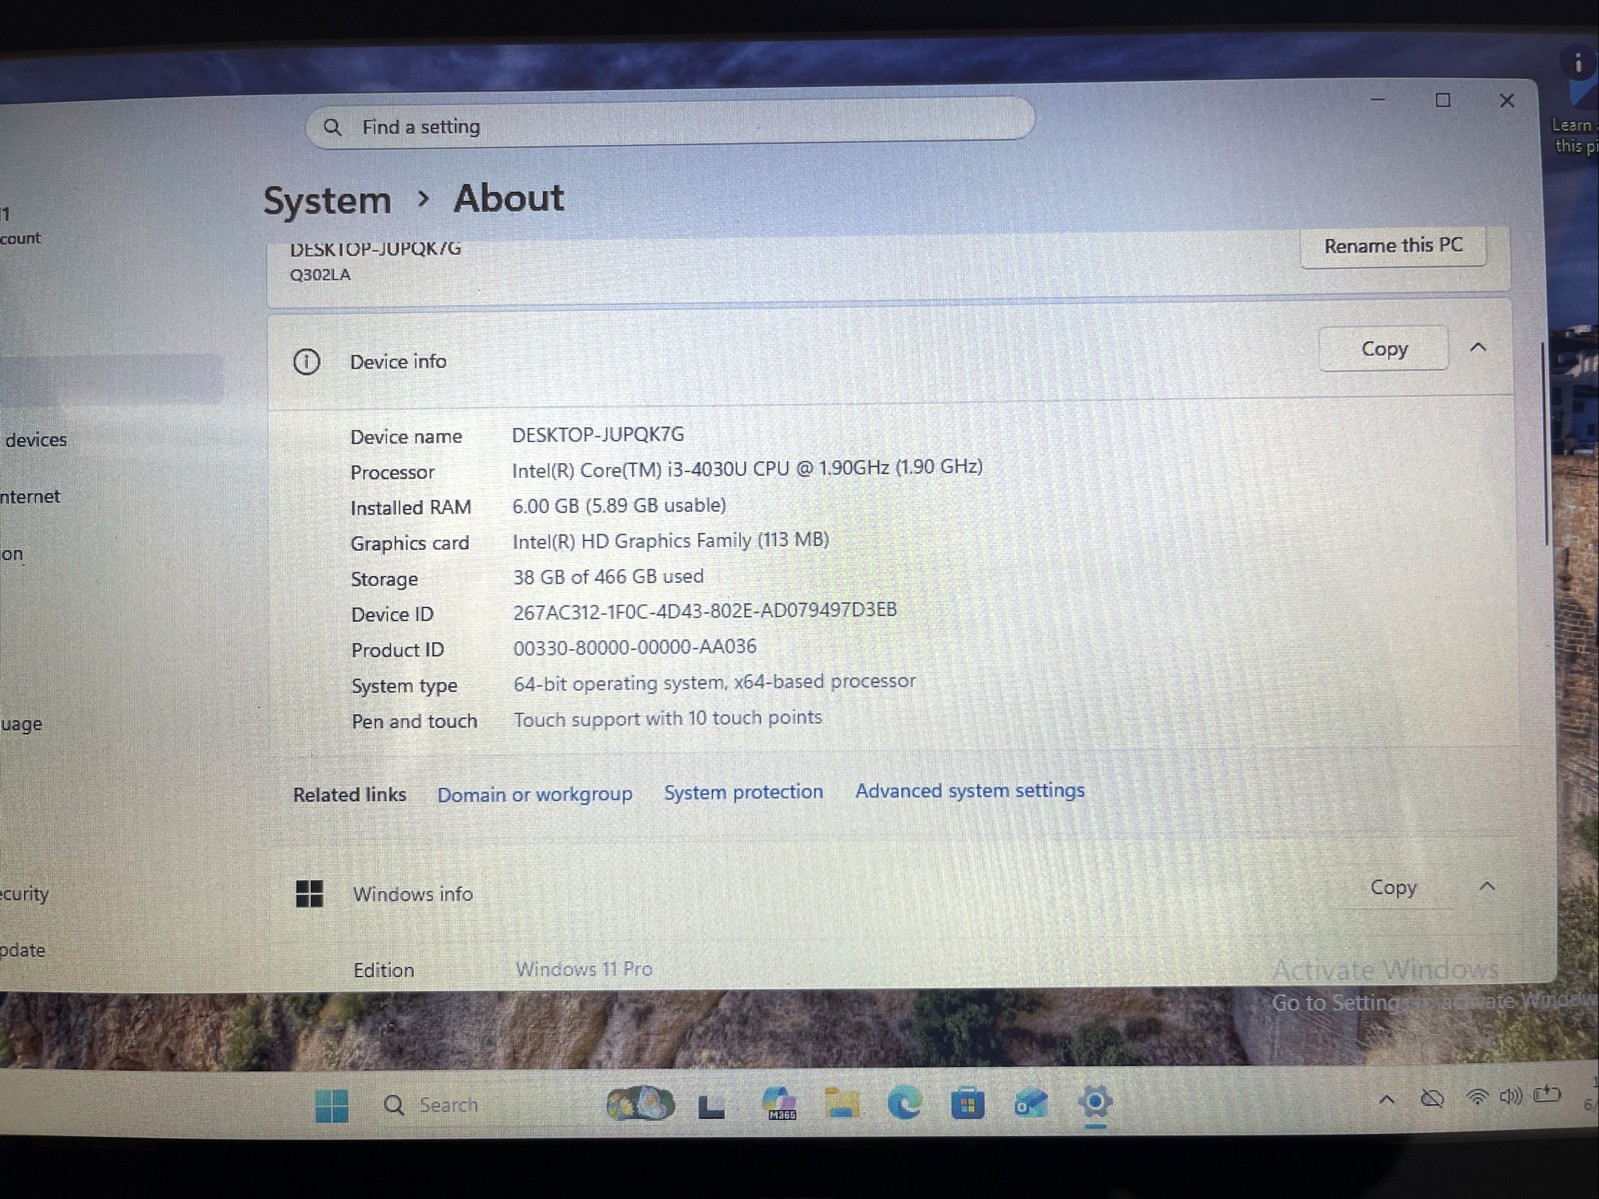This screenshot has width=1599, height=1199.
Task: Click the Rename this PC button
Action: [1393, 246]
